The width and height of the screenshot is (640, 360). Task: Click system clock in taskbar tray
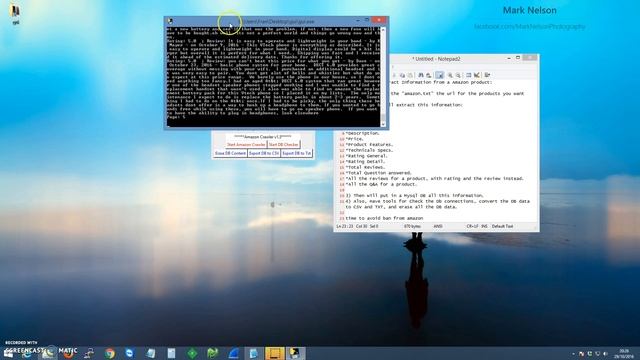(x=624, y=353)
